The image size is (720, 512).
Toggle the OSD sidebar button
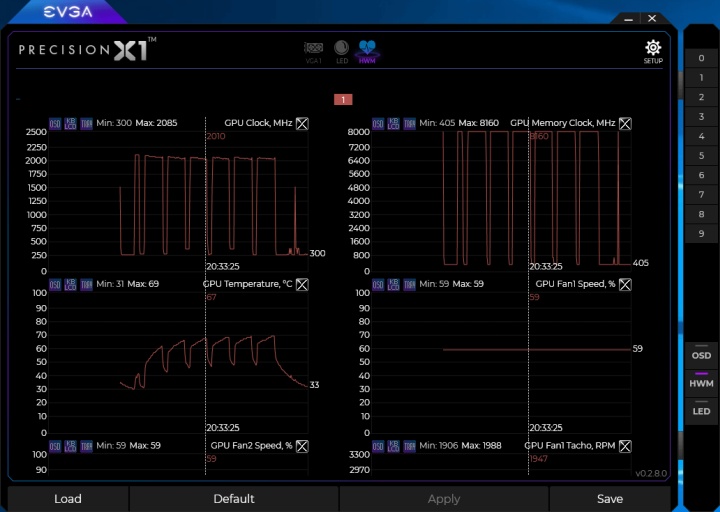click(701, 354)
